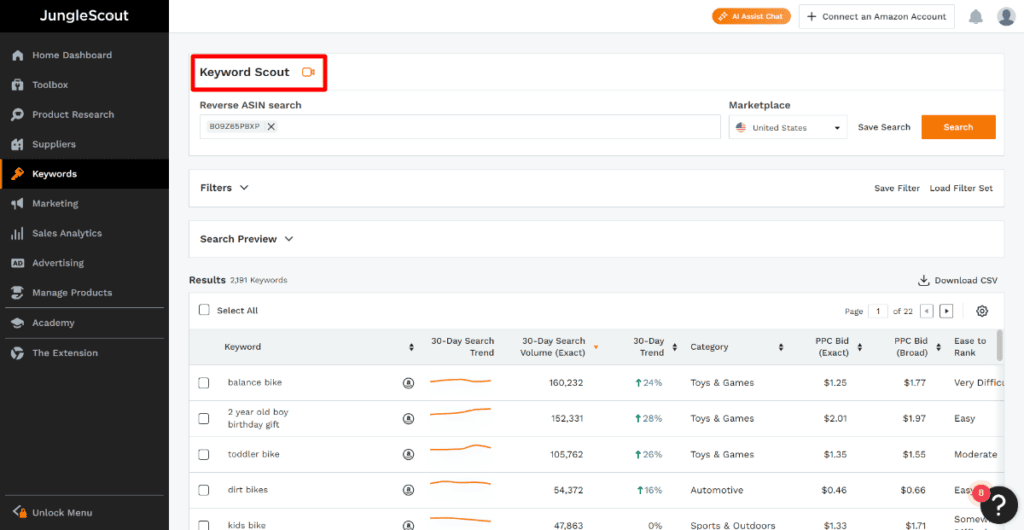Check the toddler bike row checkbox

click(x=204, y=454)
